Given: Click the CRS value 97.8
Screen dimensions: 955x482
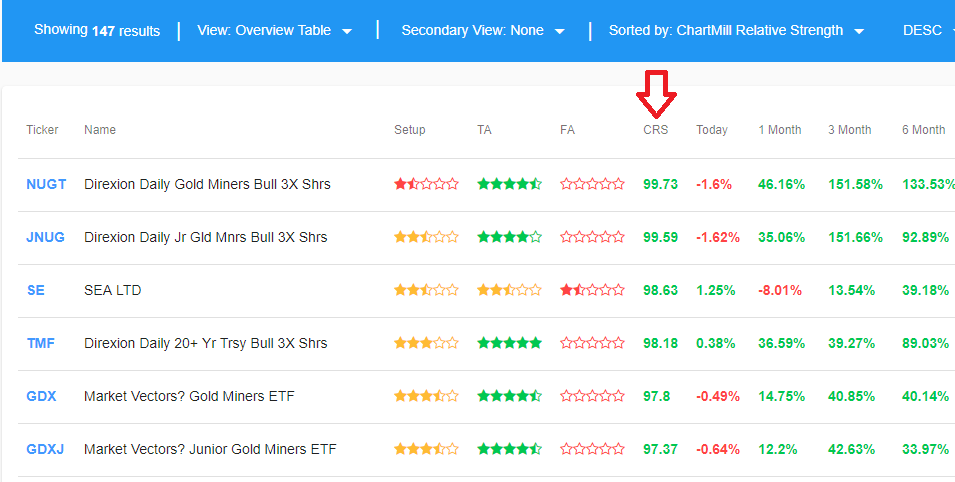Looking at the screenshot, I should pos(657,396).
